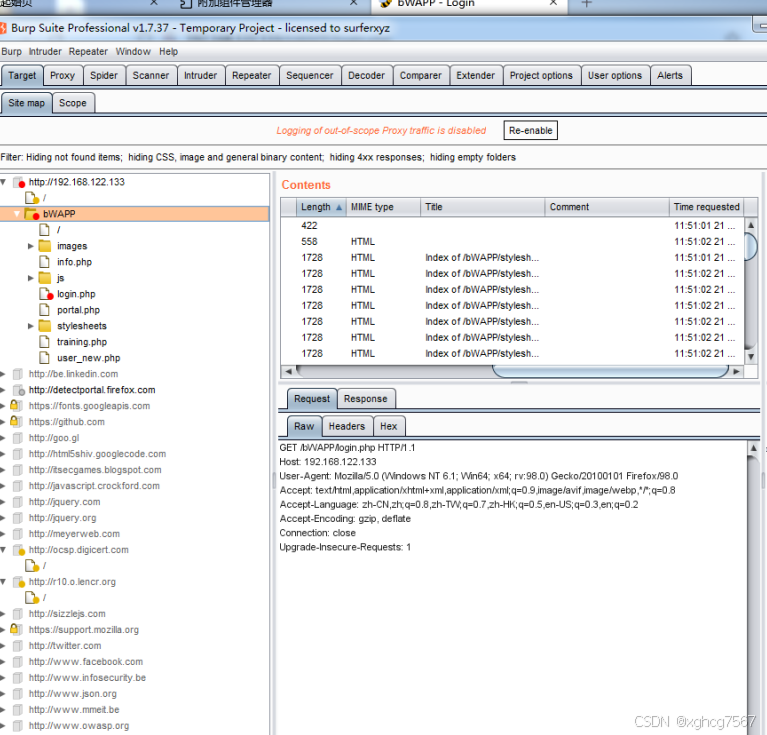This screenshot has width=767, height=735.
Task: Click the Re-enable button
Action: pyautogui.click(x=530, y=131)
